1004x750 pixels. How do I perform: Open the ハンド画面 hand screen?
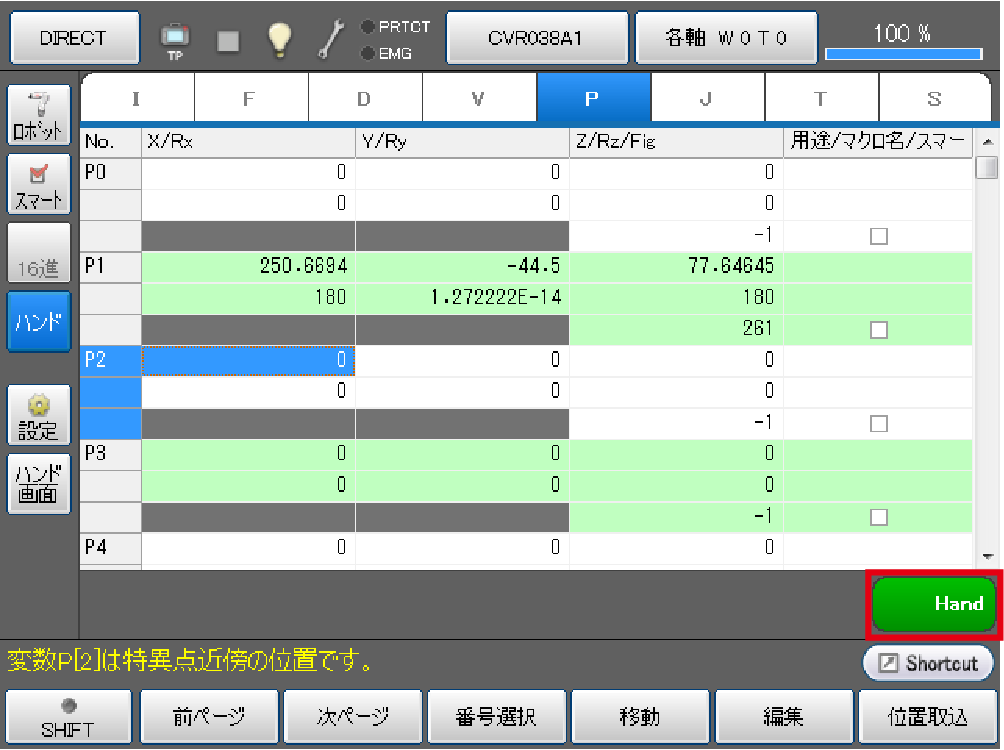coord(39,484)
